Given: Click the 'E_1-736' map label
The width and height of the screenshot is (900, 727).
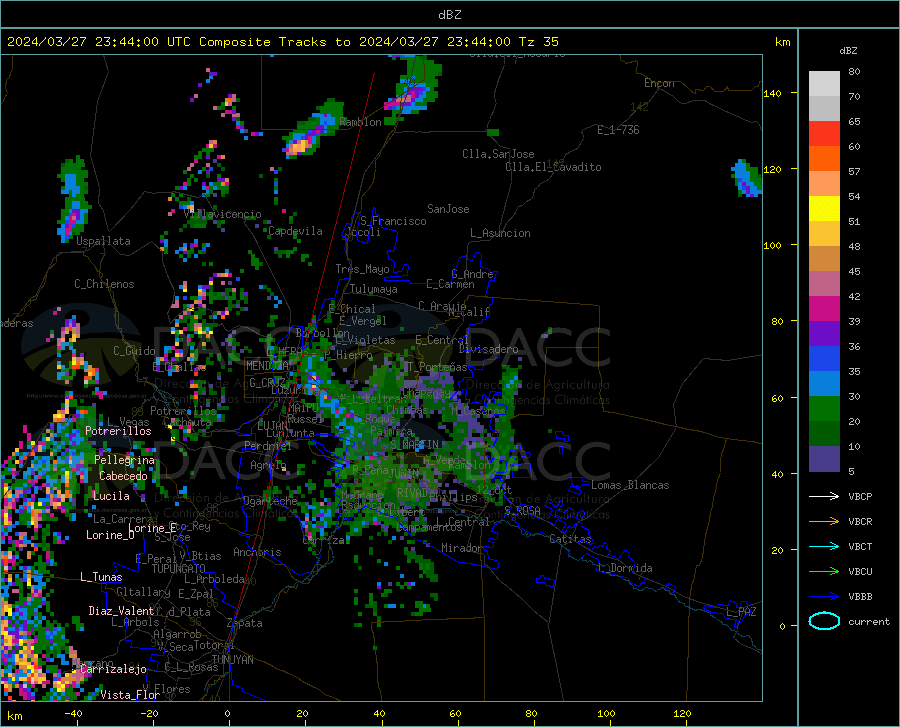Looking at the screenshot, I should pyautogui.click(x=618, y=130).
